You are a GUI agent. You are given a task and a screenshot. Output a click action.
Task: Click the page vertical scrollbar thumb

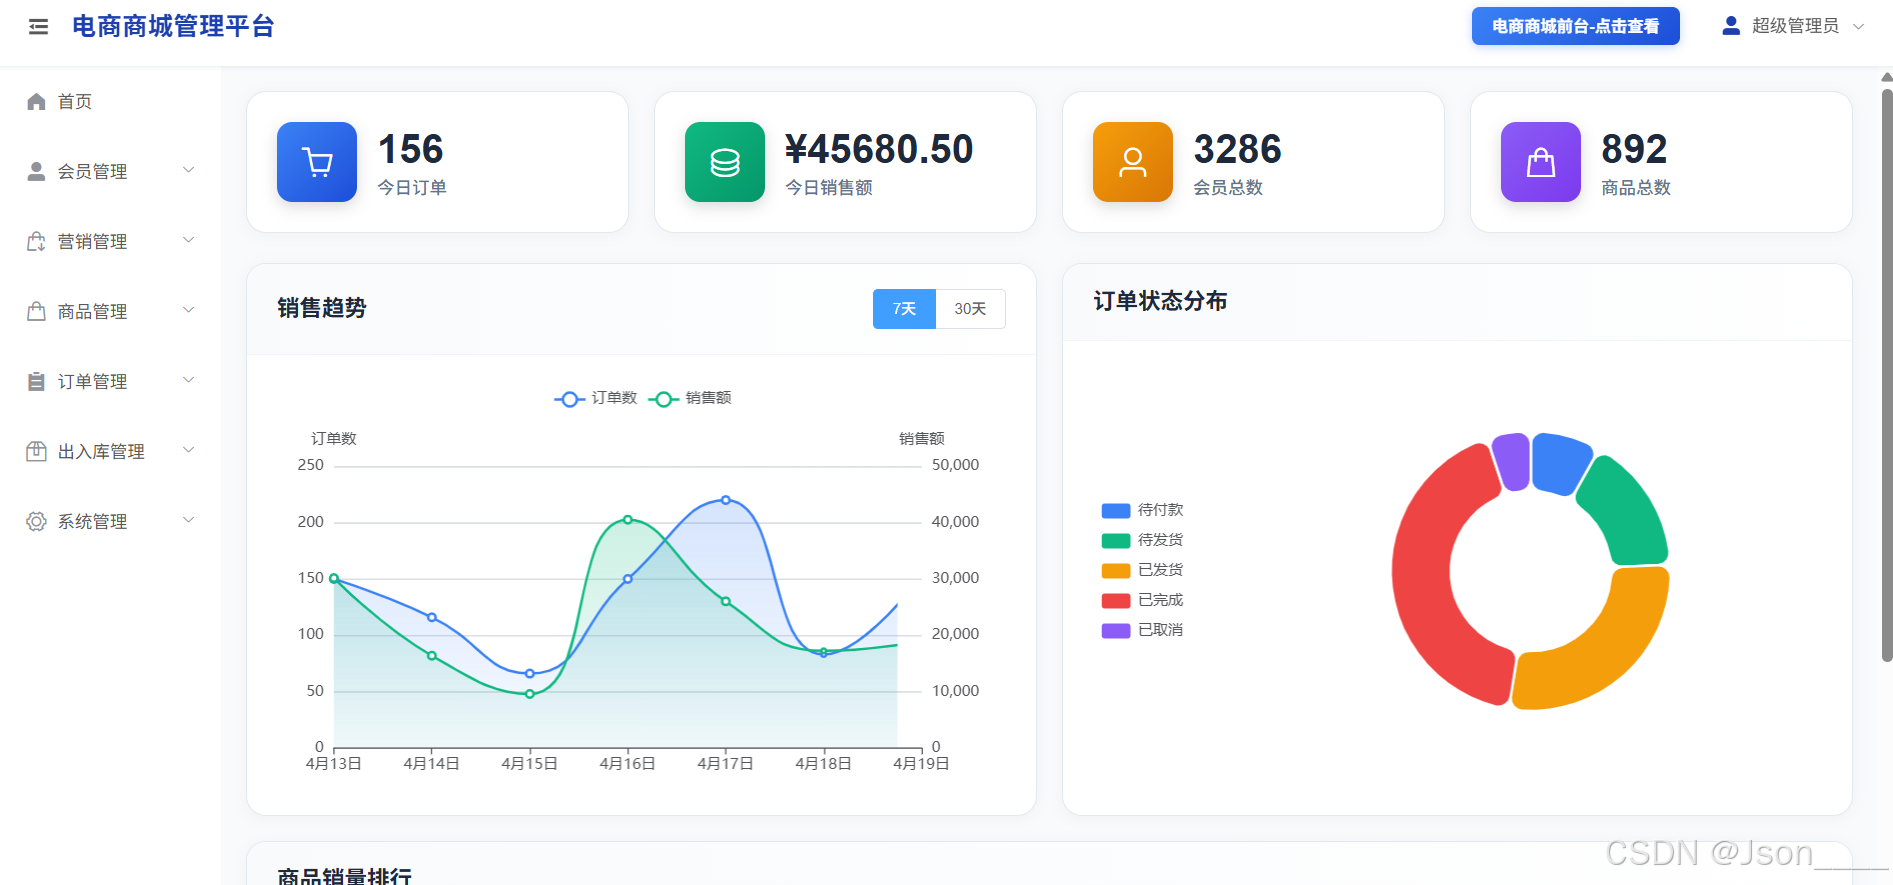[1887, 375]
